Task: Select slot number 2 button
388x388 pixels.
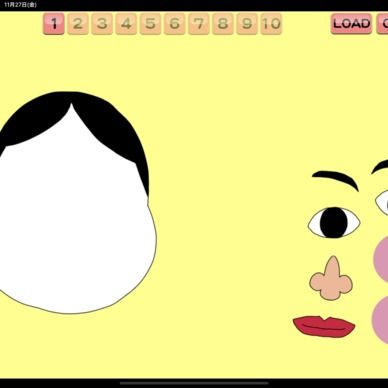Action: click(x=78, y=24)
